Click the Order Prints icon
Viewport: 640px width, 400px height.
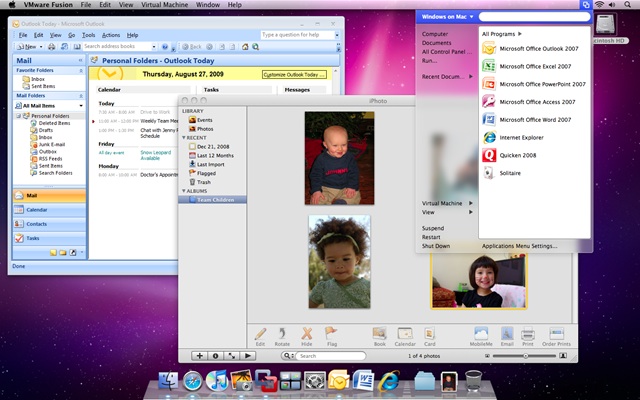(x=556, y=334)
